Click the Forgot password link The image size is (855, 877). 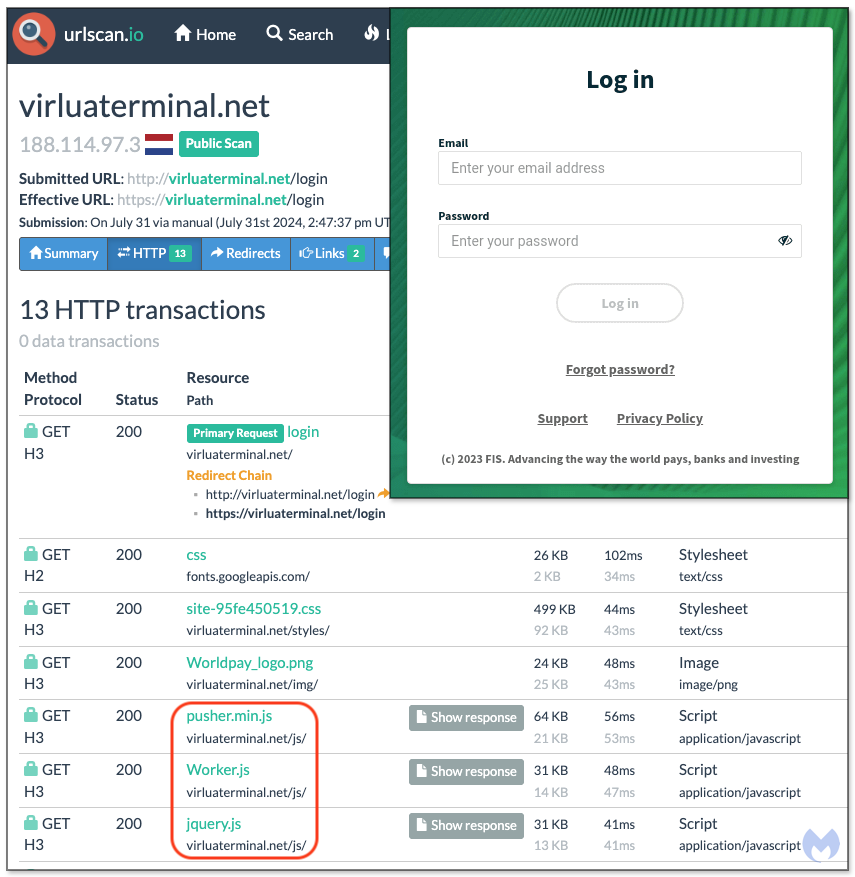point(620,370)
